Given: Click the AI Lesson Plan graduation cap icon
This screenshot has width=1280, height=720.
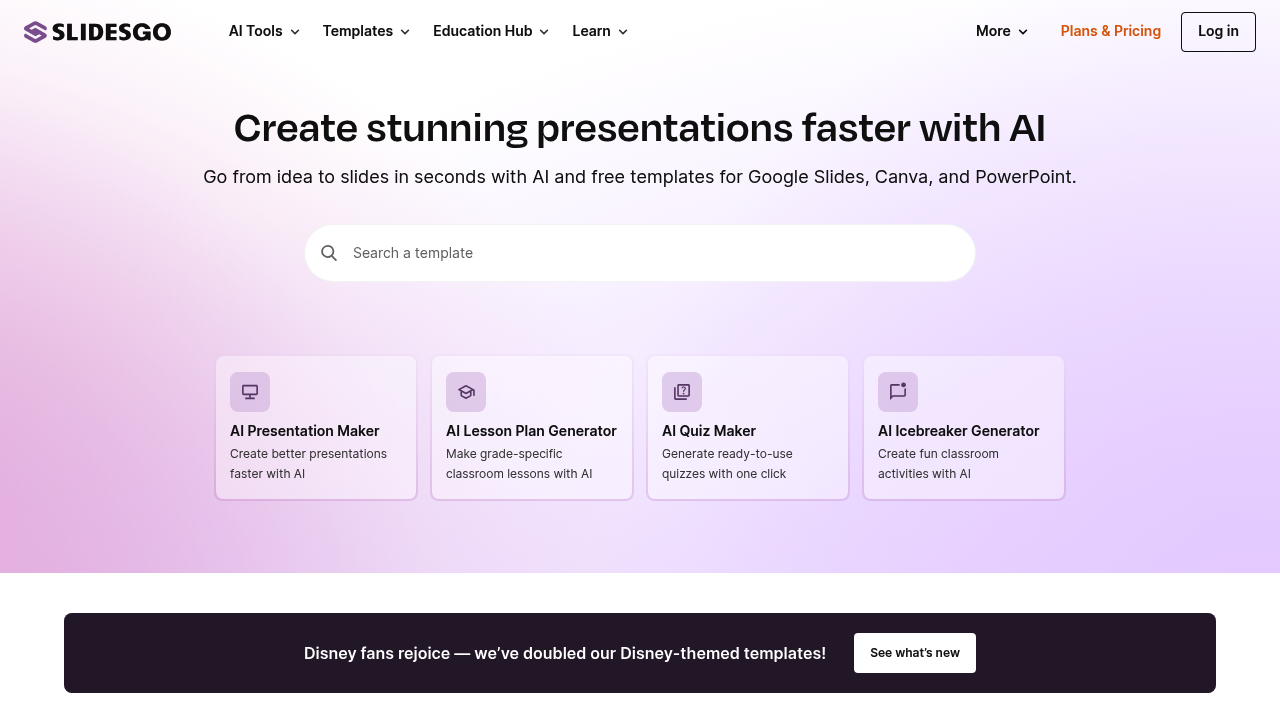Looking at the screenshot, I should (x=466, y=392).
